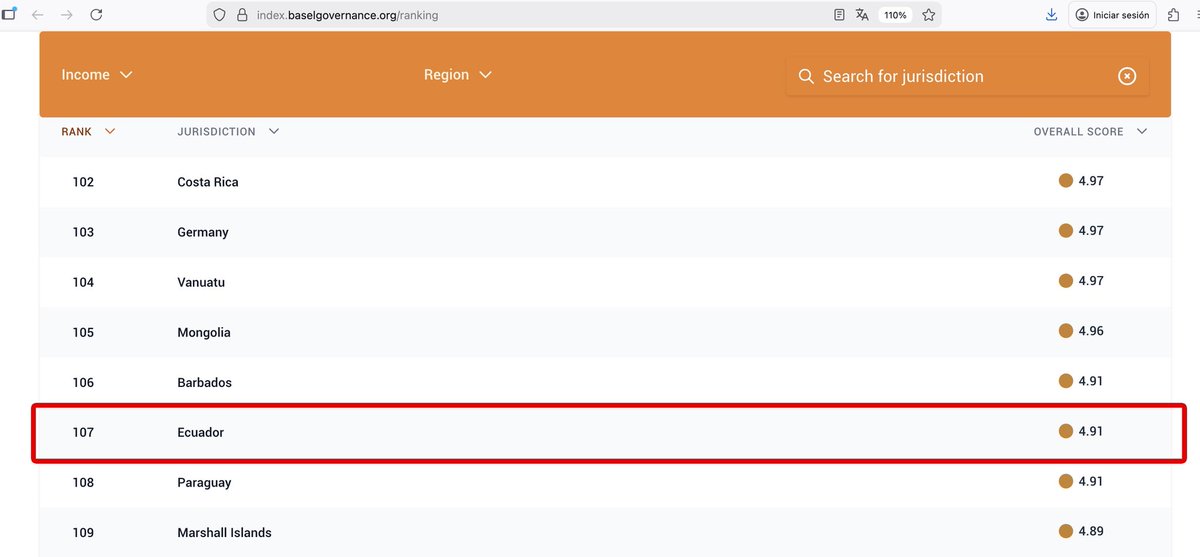Select the Mongolia row name
The image size is (1200, 557).
[x=204, y=332]
